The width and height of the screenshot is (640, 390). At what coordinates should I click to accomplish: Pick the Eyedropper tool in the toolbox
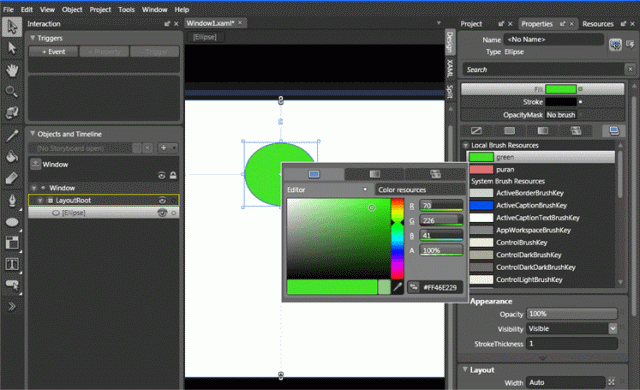pos(12,135)
